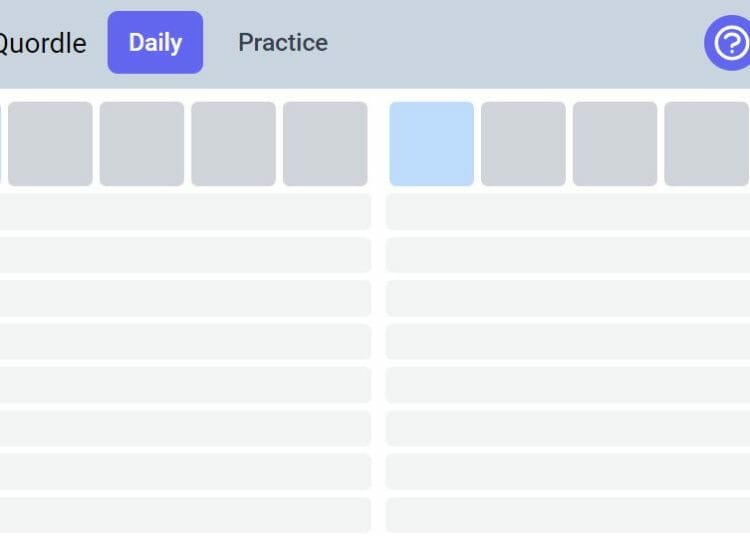Screen dimensions: 750x536
Task: Switch to the Practice tab
Action: tap(283, 43)
